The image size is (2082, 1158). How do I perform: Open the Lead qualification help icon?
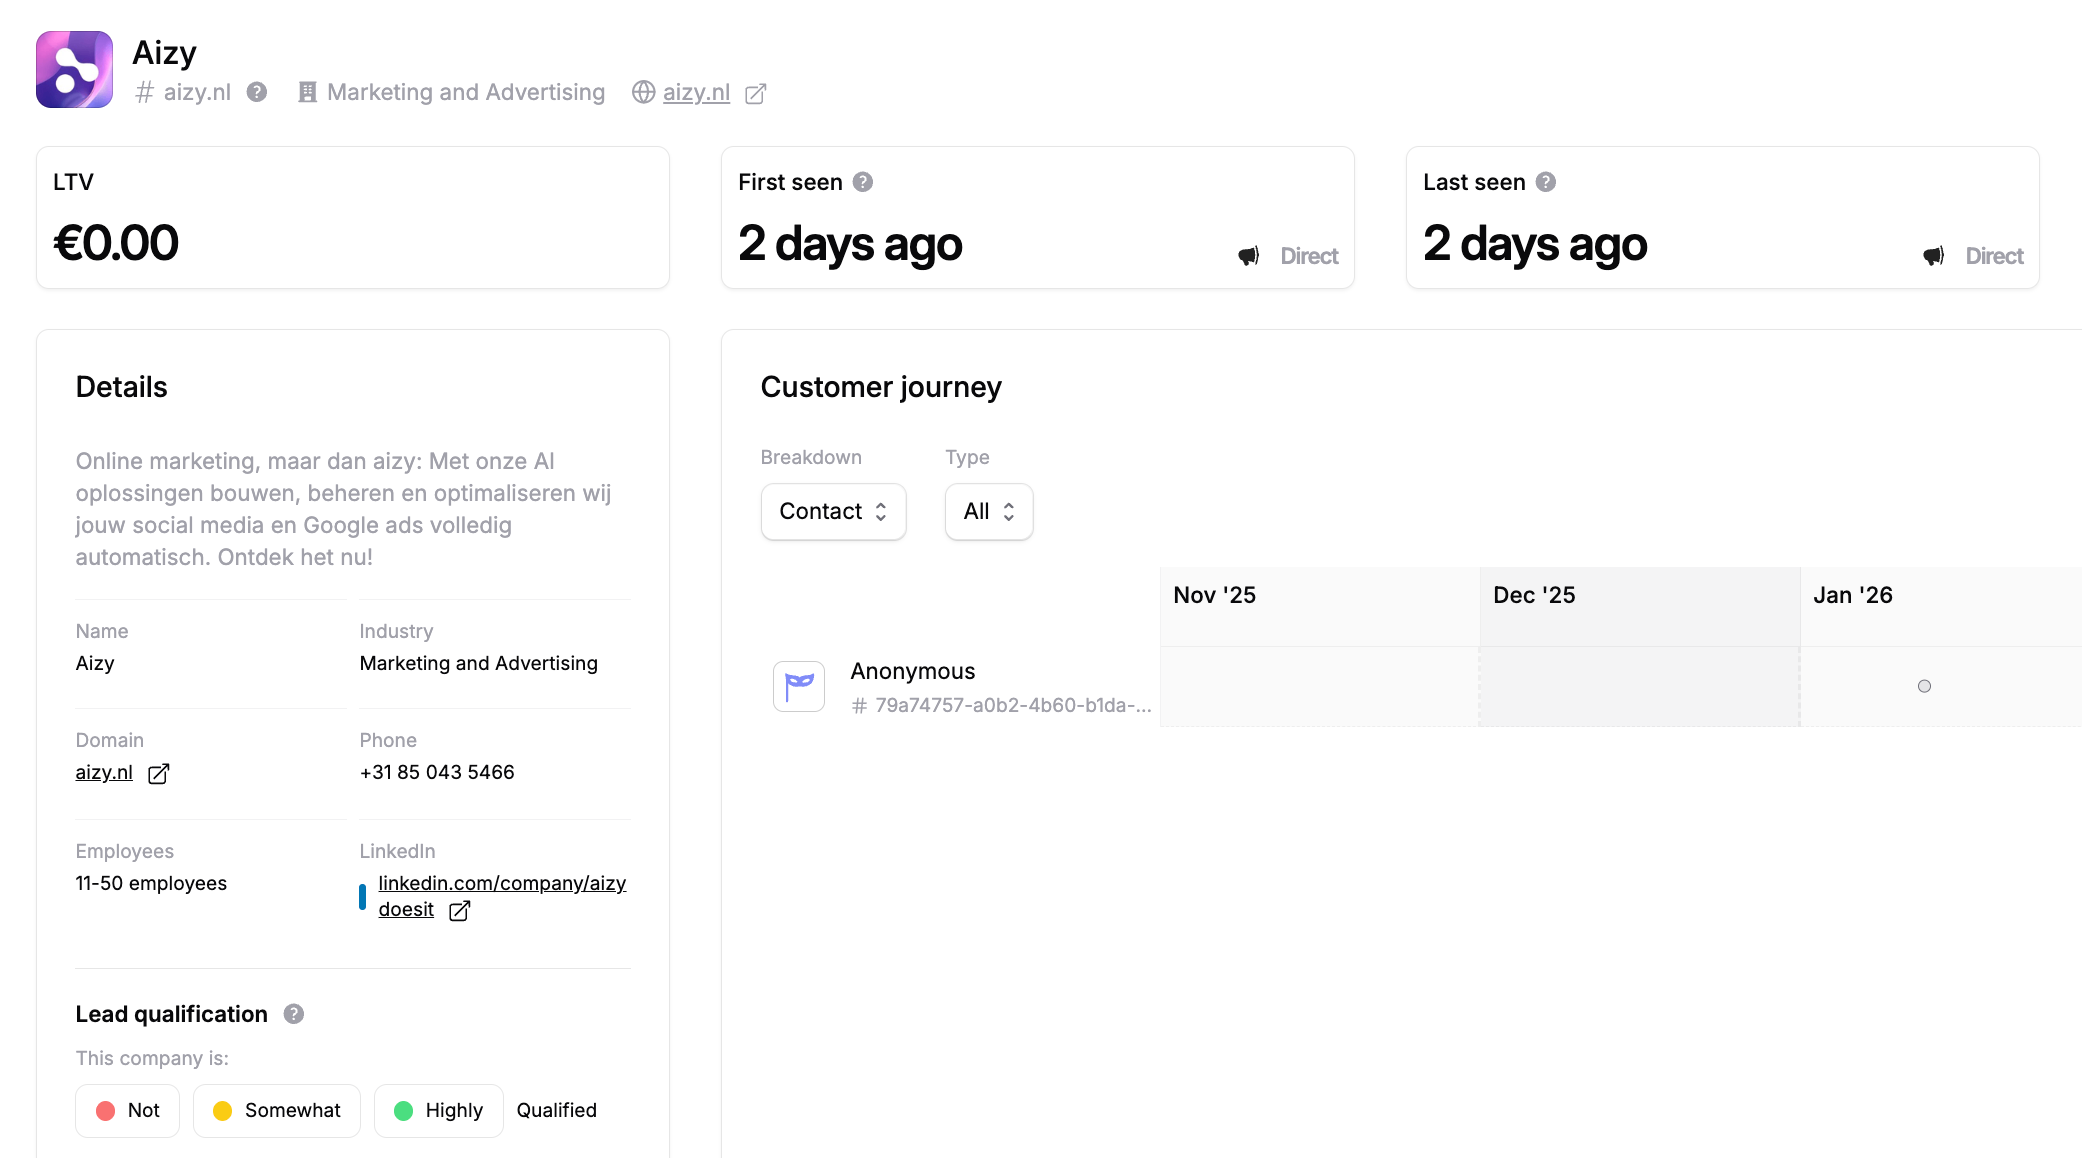(293, 1013)
